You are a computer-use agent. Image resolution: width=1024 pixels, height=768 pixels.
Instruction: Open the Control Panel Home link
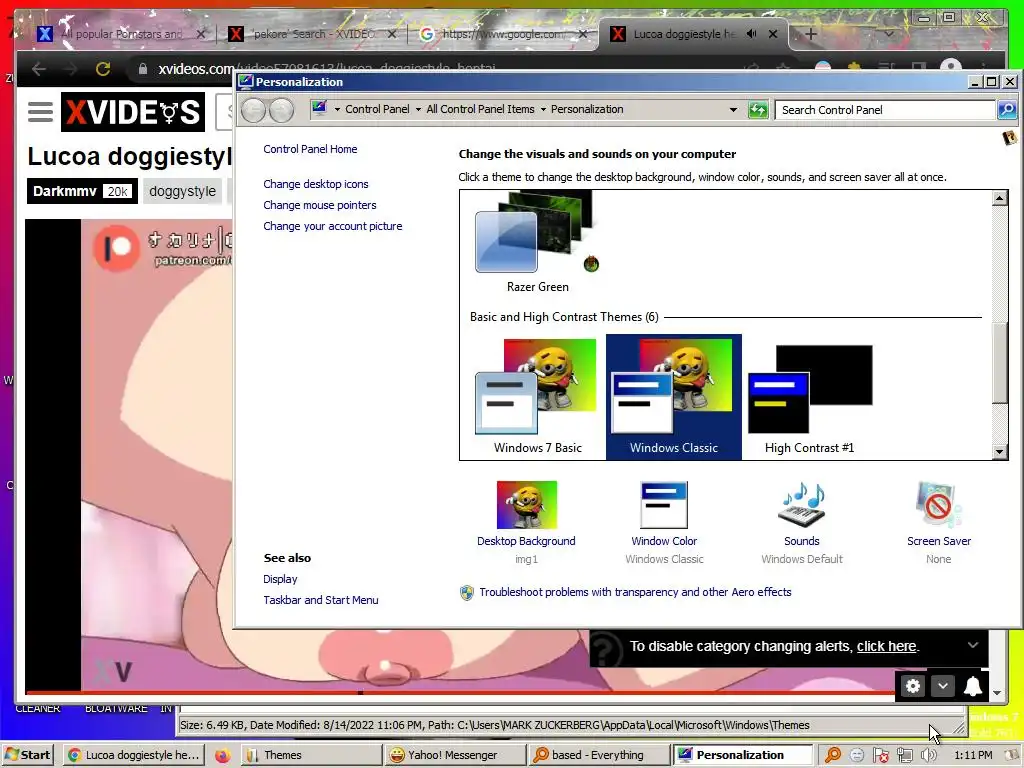click(x=310, y=149)
